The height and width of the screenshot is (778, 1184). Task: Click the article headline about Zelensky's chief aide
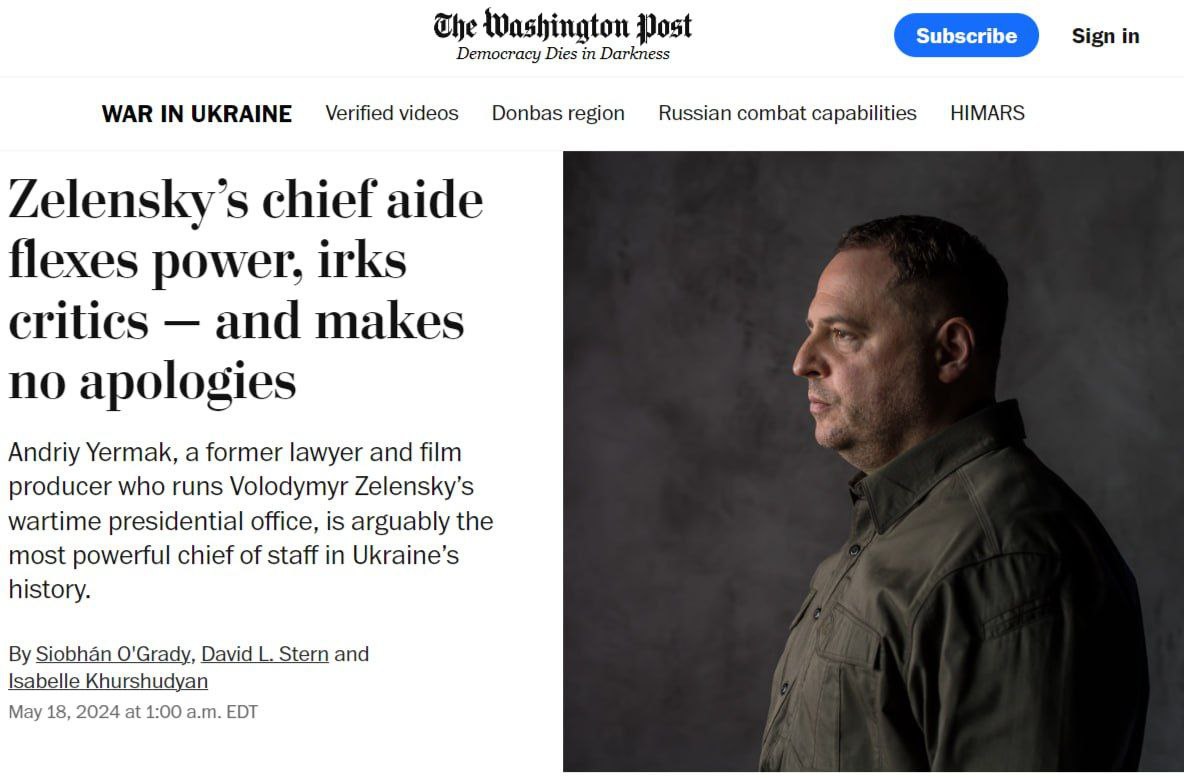[x=245, y=290]
